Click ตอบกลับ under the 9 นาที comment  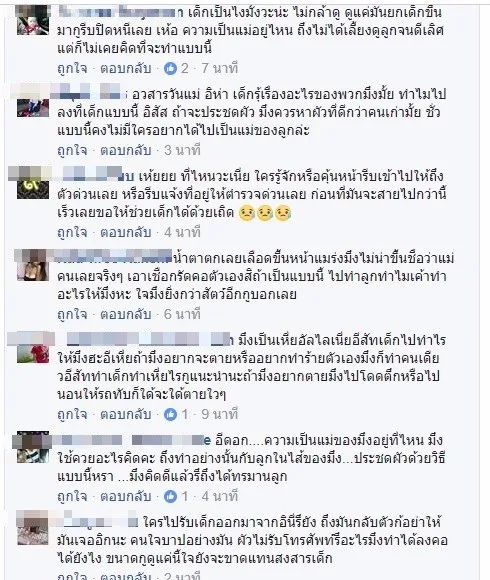pos(126,414)
